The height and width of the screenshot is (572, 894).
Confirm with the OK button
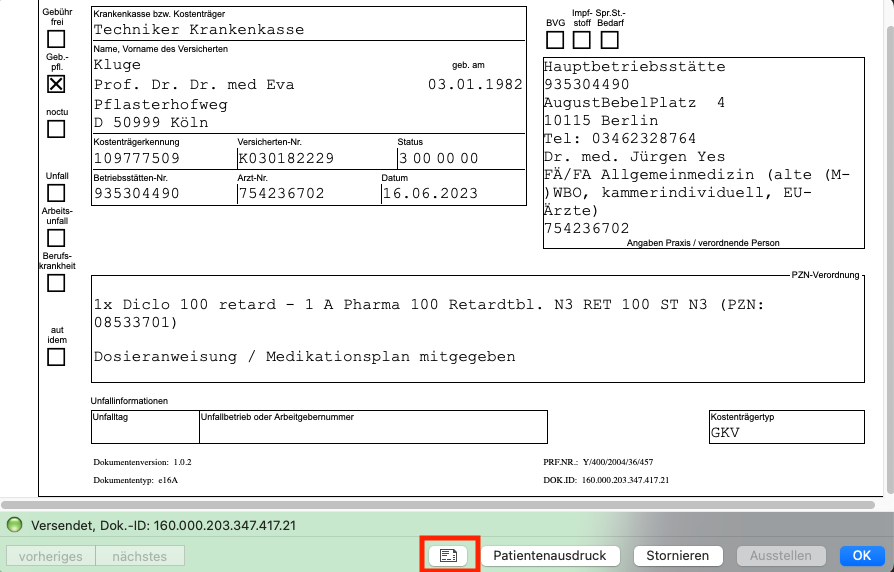pyautogui.click(x=862, y=555)
